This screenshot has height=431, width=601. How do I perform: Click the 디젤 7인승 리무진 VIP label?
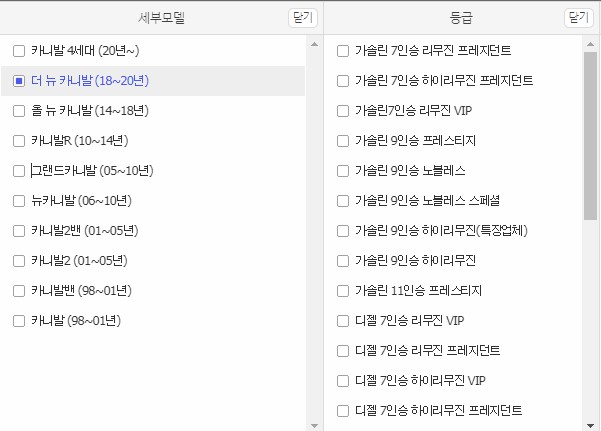tap(409, 321)
